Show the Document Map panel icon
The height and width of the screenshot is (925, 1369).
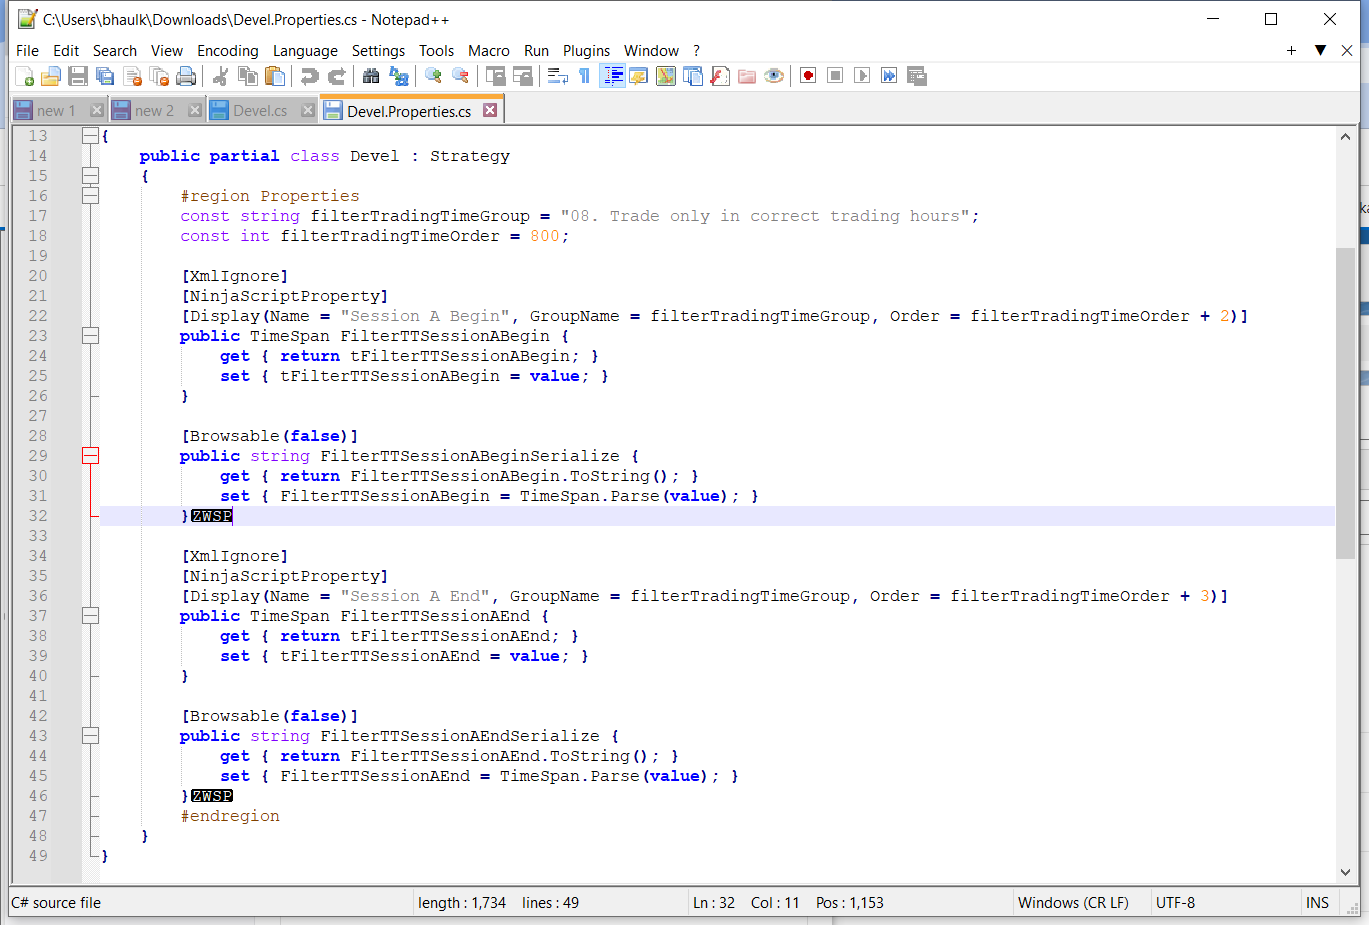(665, 76)
